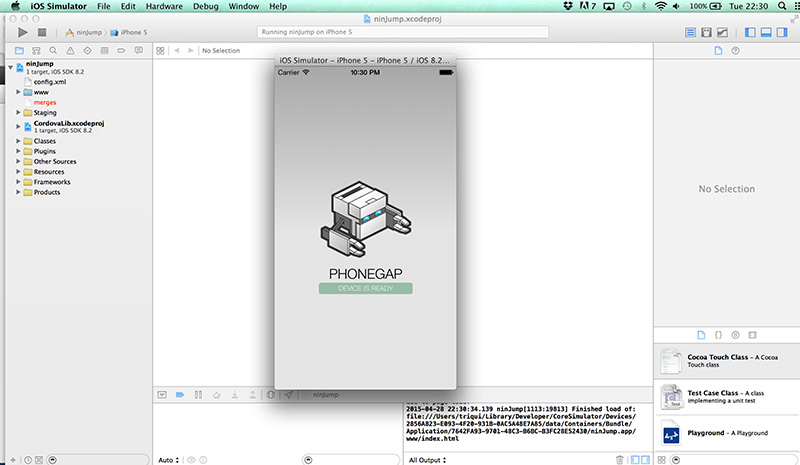Open the Report navigator speech-bubble icon

tap(138, 51)
